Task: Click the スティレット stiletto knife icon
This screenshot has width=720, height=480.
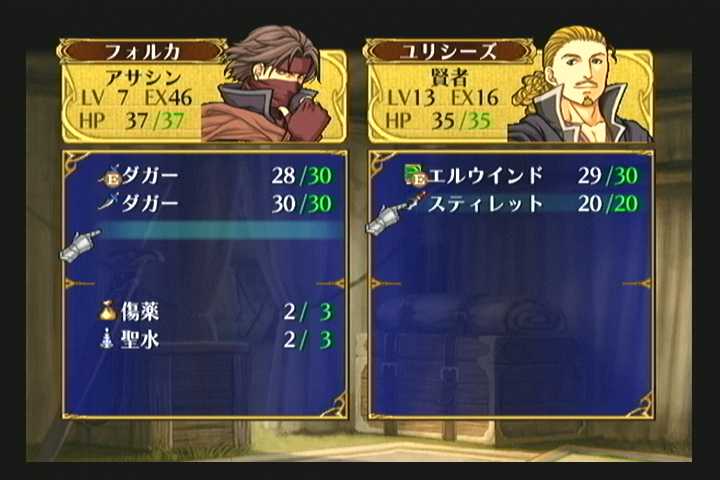Action: (x=410, y=203)
